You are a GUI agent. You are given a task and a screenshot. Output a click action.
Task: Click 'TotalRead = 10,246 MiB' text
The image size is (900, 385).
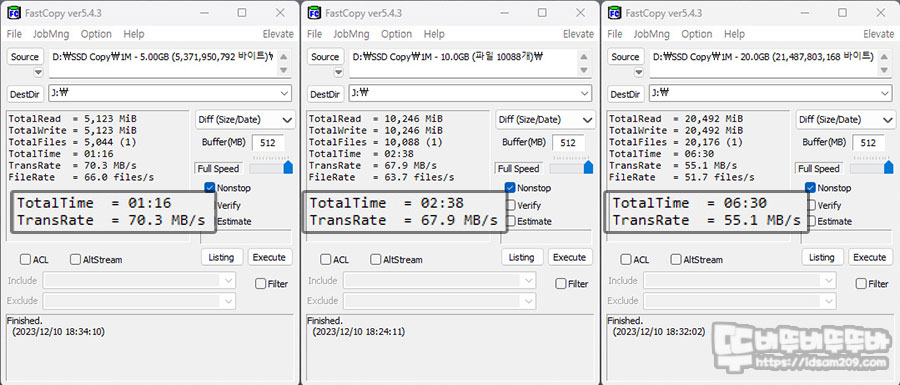[376, 118]
